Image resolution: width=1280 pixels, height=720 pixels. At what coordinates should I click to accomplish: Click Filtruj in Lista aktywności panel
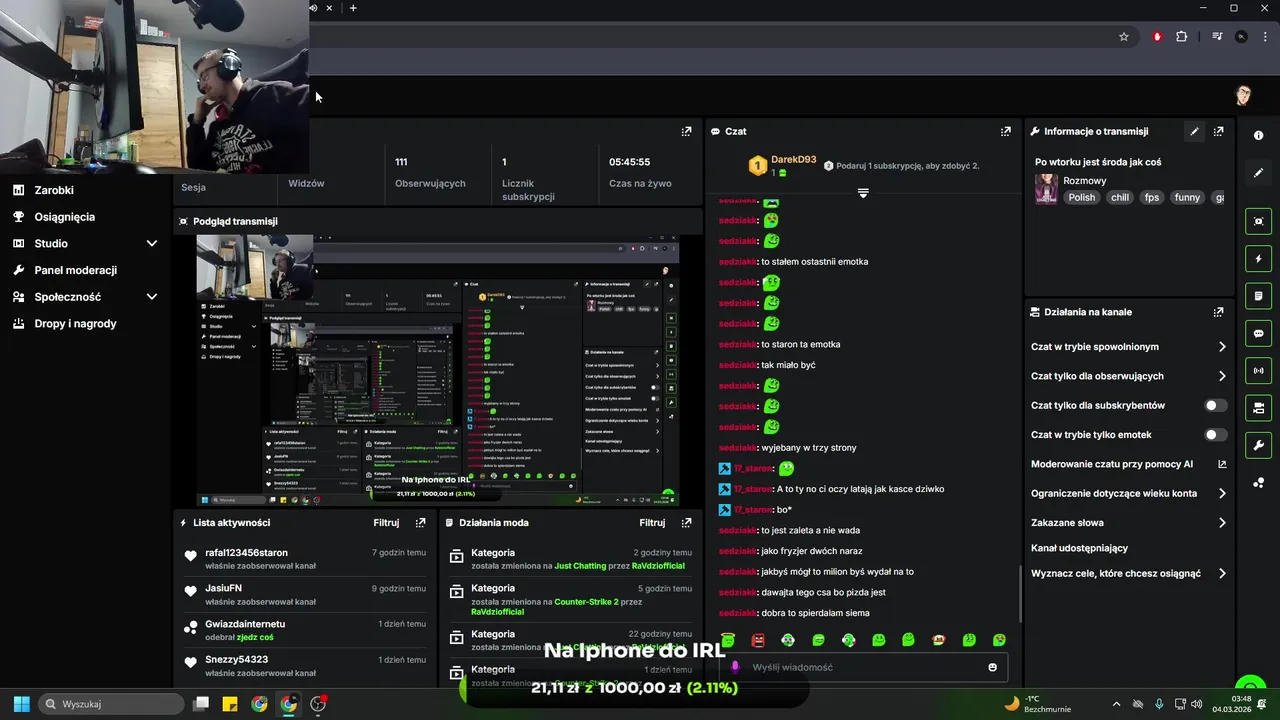coord(386,522)
